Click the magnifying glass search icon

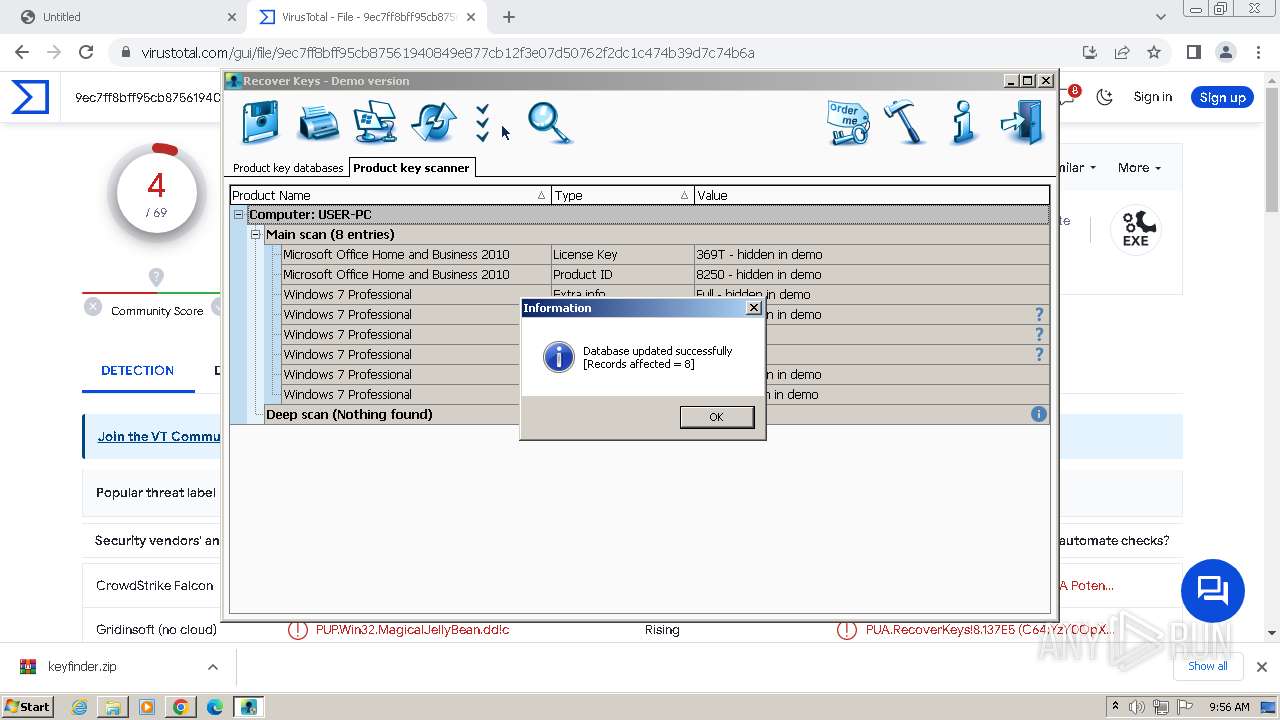549,123
